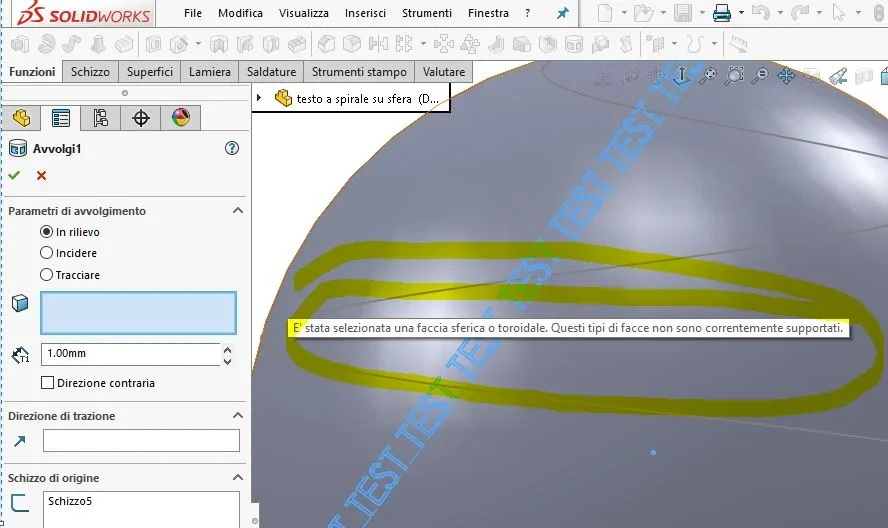
Task: Open the Curves dropdown arrow
Action: coord(714,44)
